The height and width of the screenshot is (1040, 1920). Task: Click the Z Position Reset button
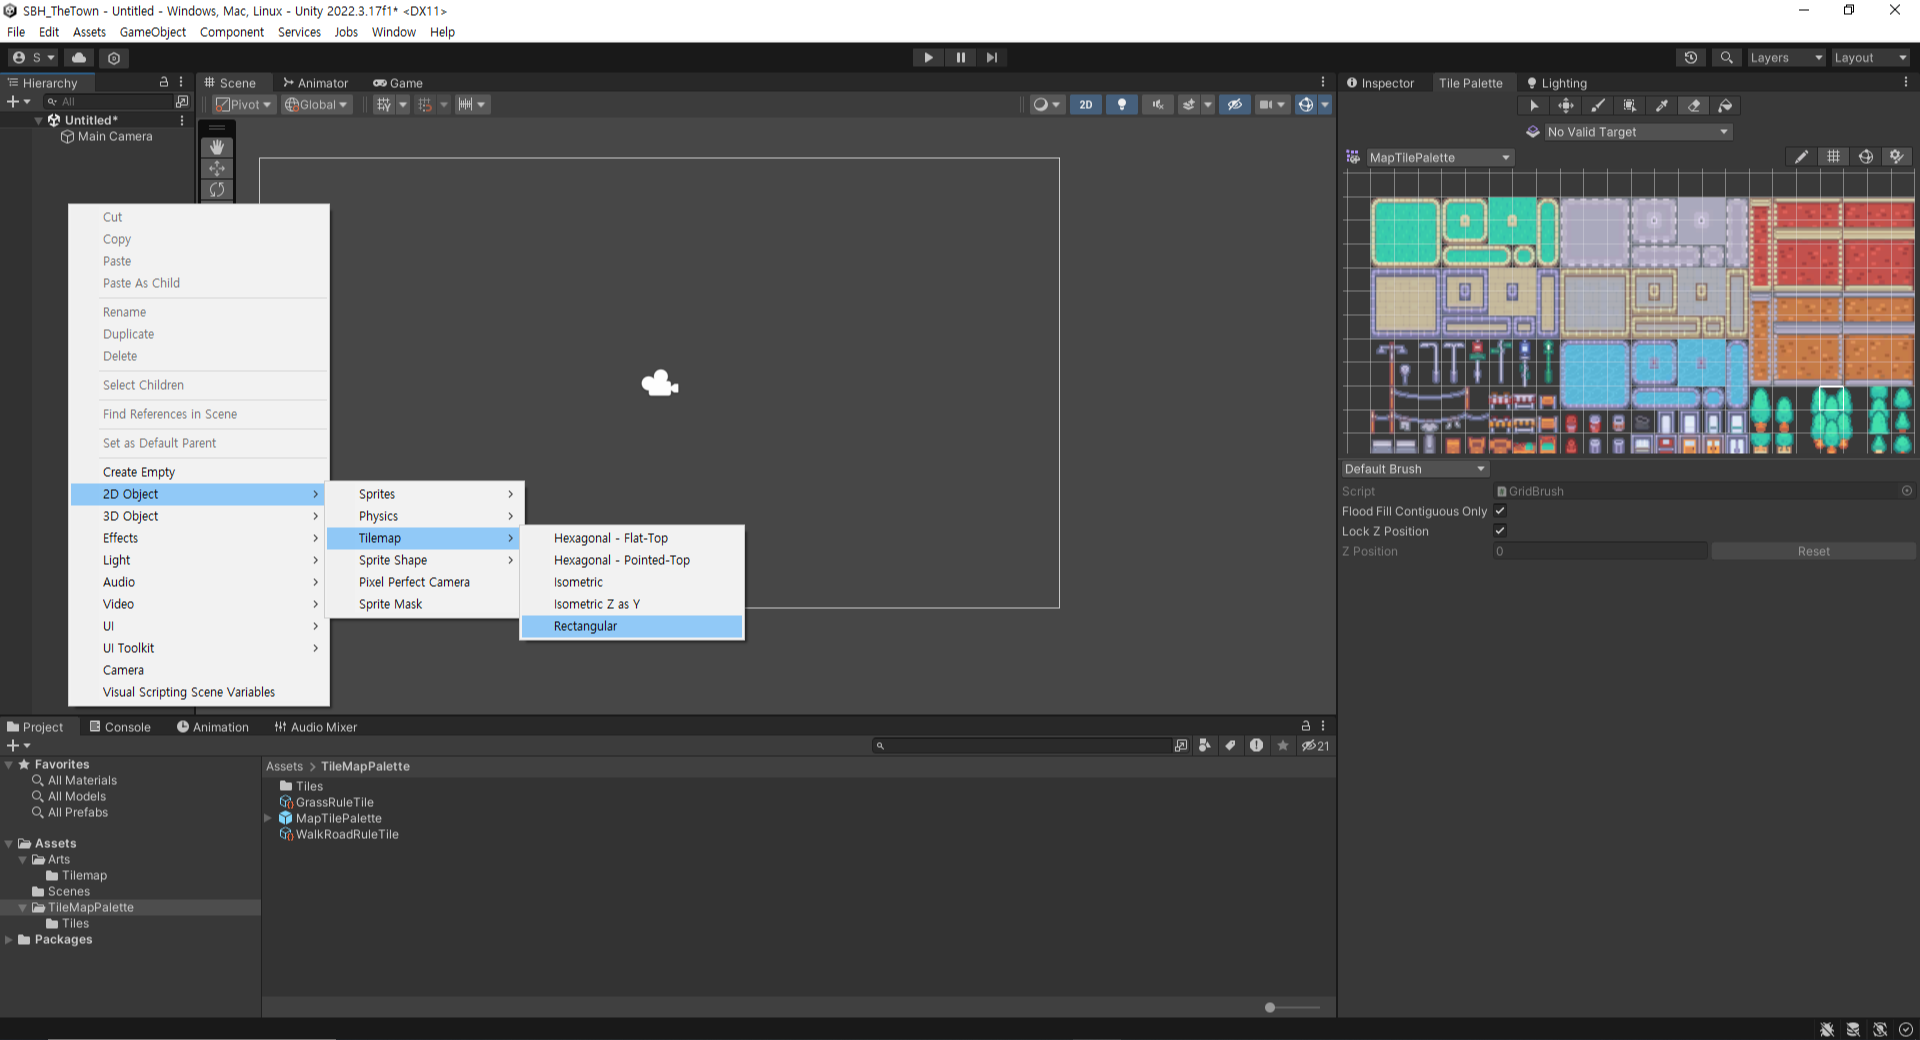click(x=1813, y=551)
